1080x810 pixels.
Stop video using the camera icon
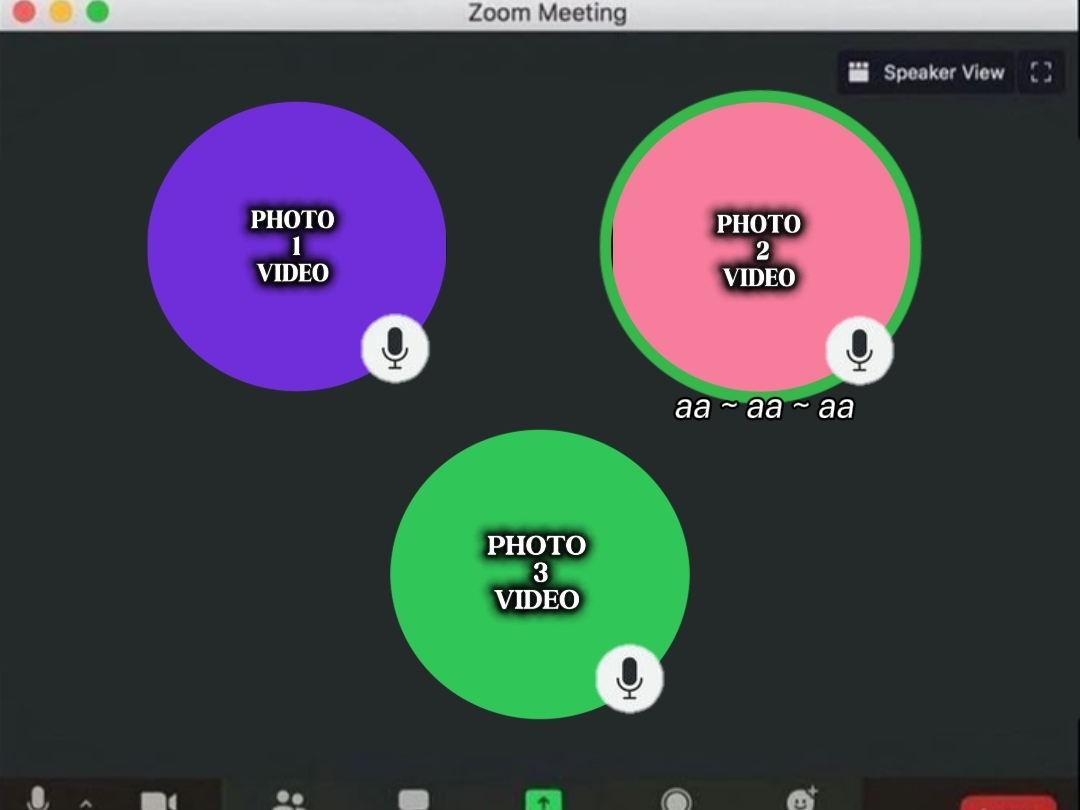159,801
